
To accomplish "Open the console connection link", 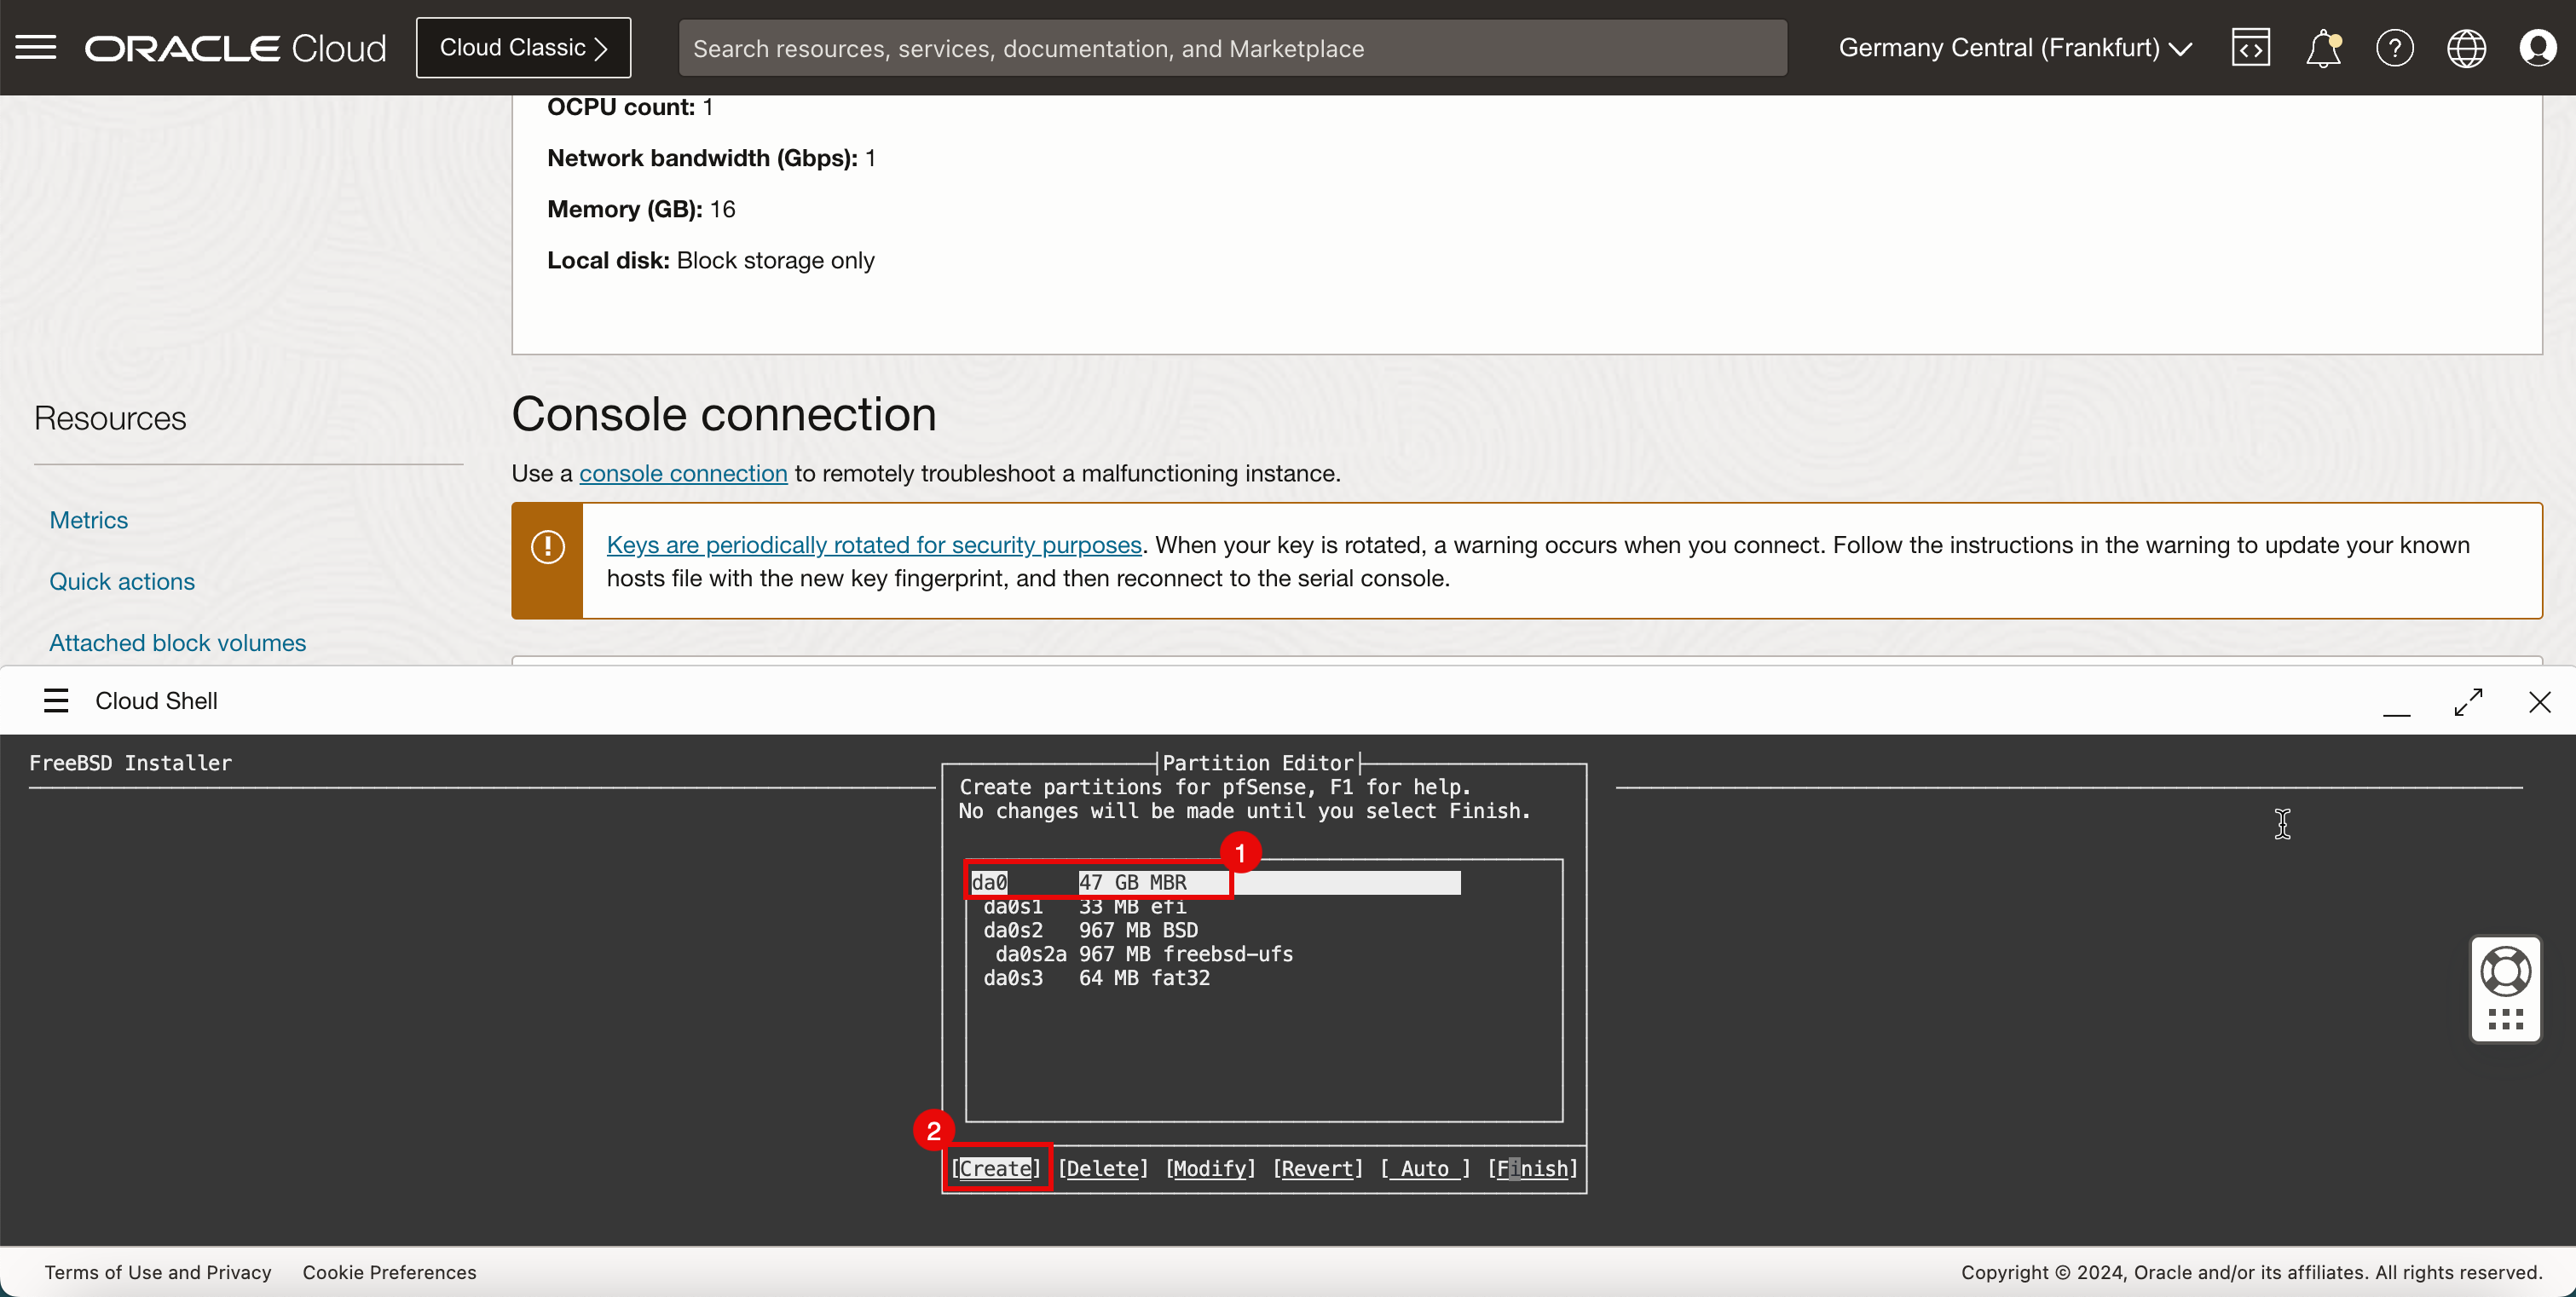I will [685, 473].
